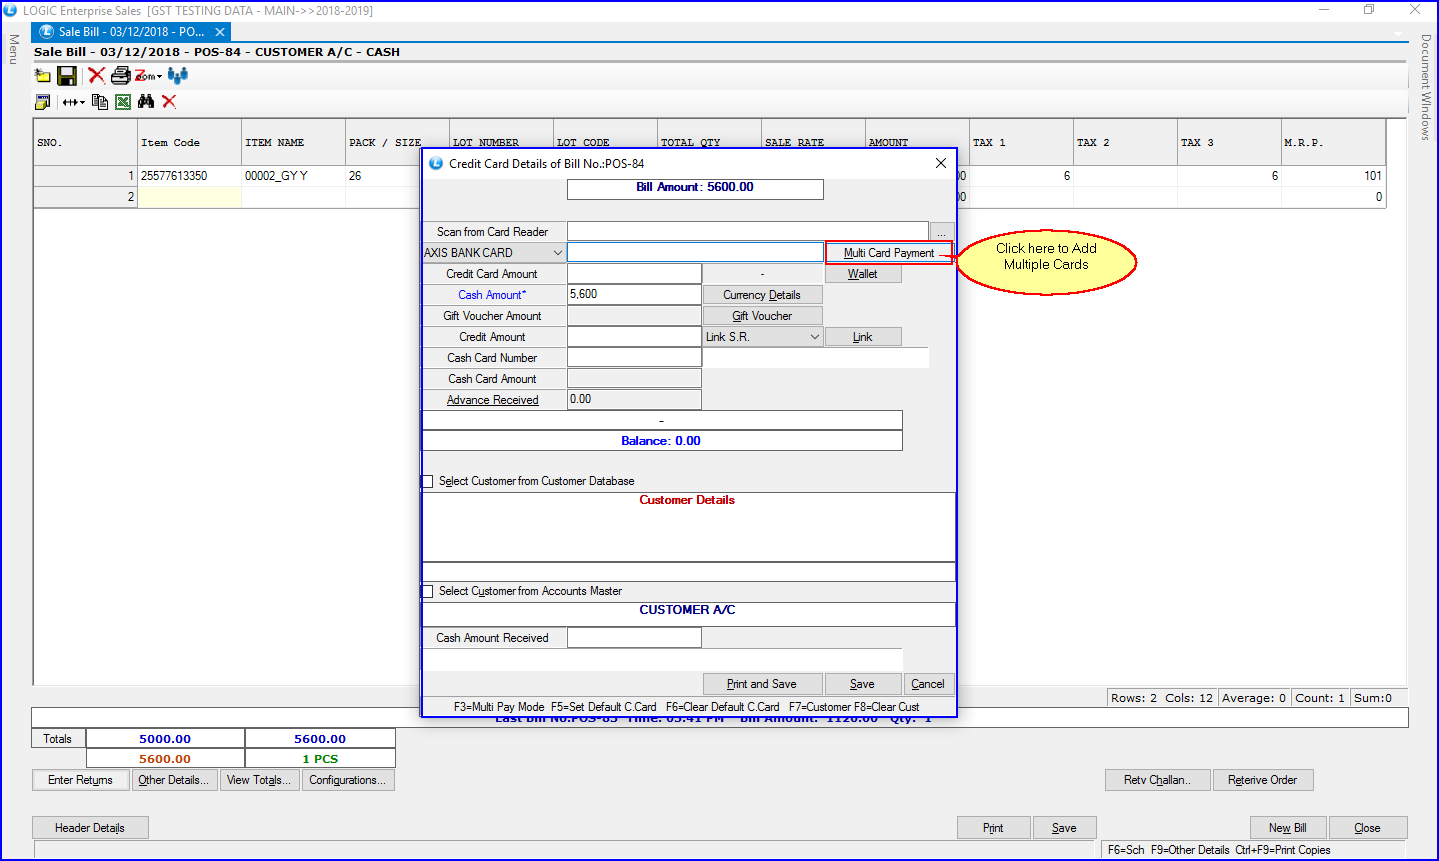Click the red X icon beside binoculars

point(169,102)
